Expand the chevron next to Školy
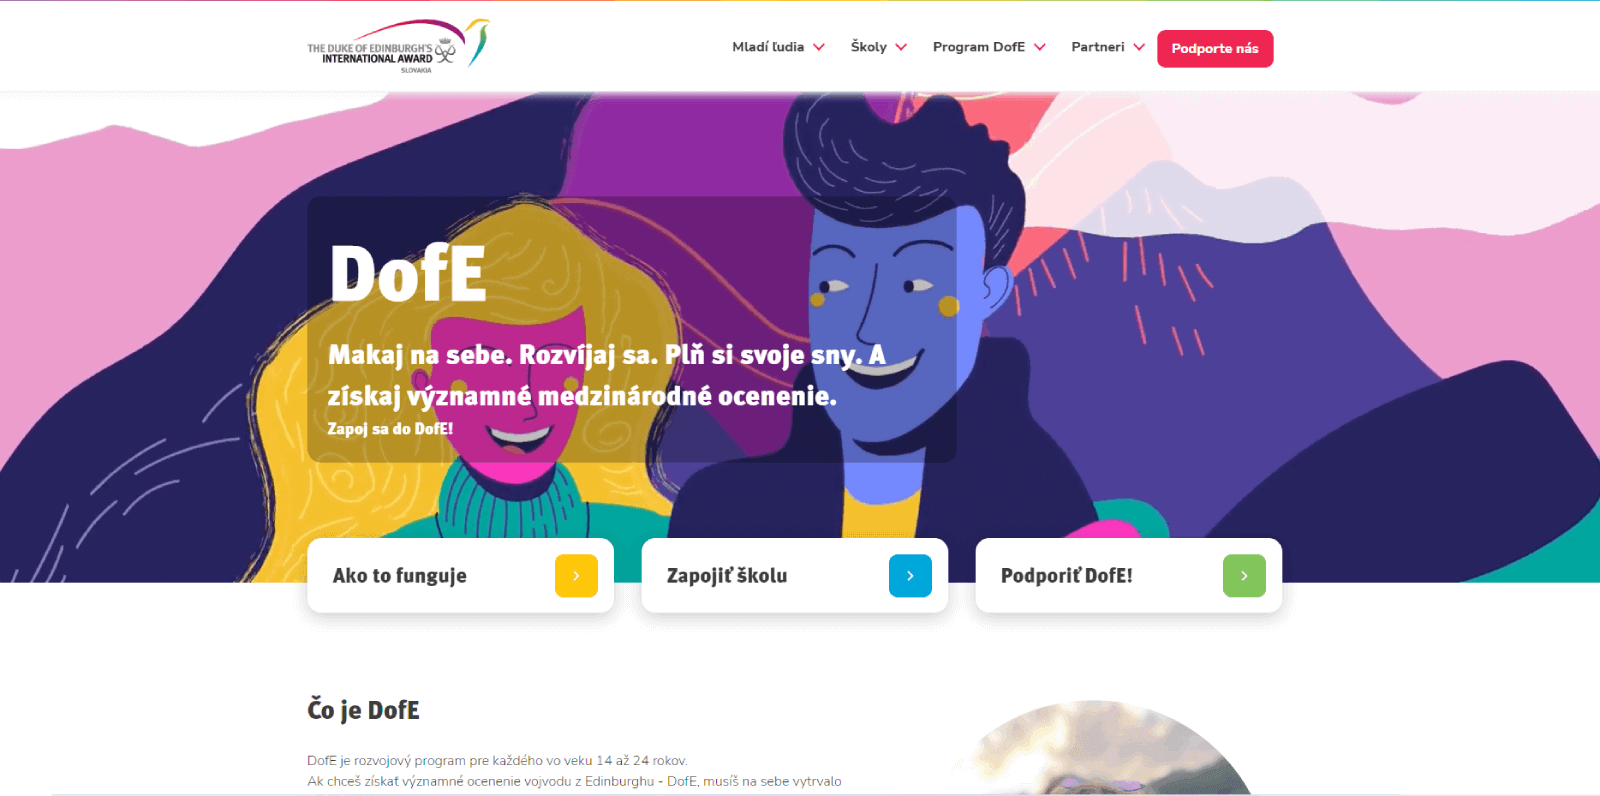Screen dimensions: 1600x796 [901, 47]
